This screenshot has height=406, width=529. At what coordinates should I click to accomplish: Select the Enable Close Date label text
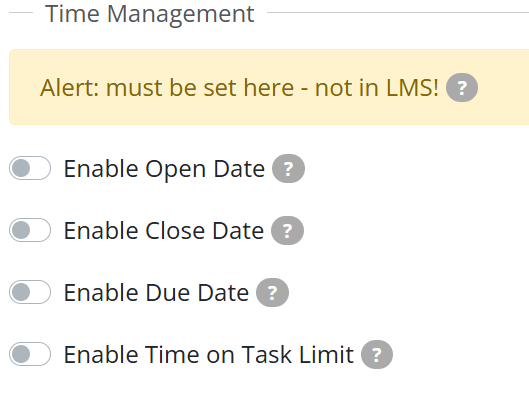click(x=164, y=231)
